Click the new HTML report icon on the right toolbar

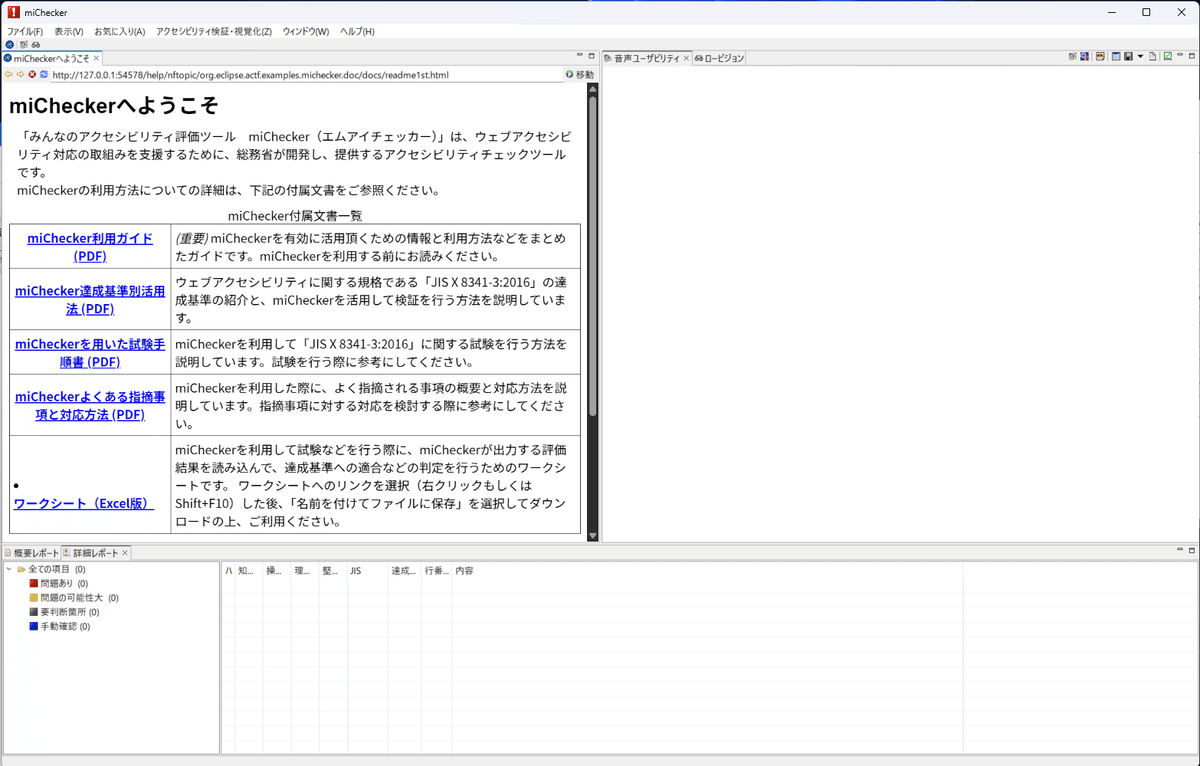pos(1152,55)
